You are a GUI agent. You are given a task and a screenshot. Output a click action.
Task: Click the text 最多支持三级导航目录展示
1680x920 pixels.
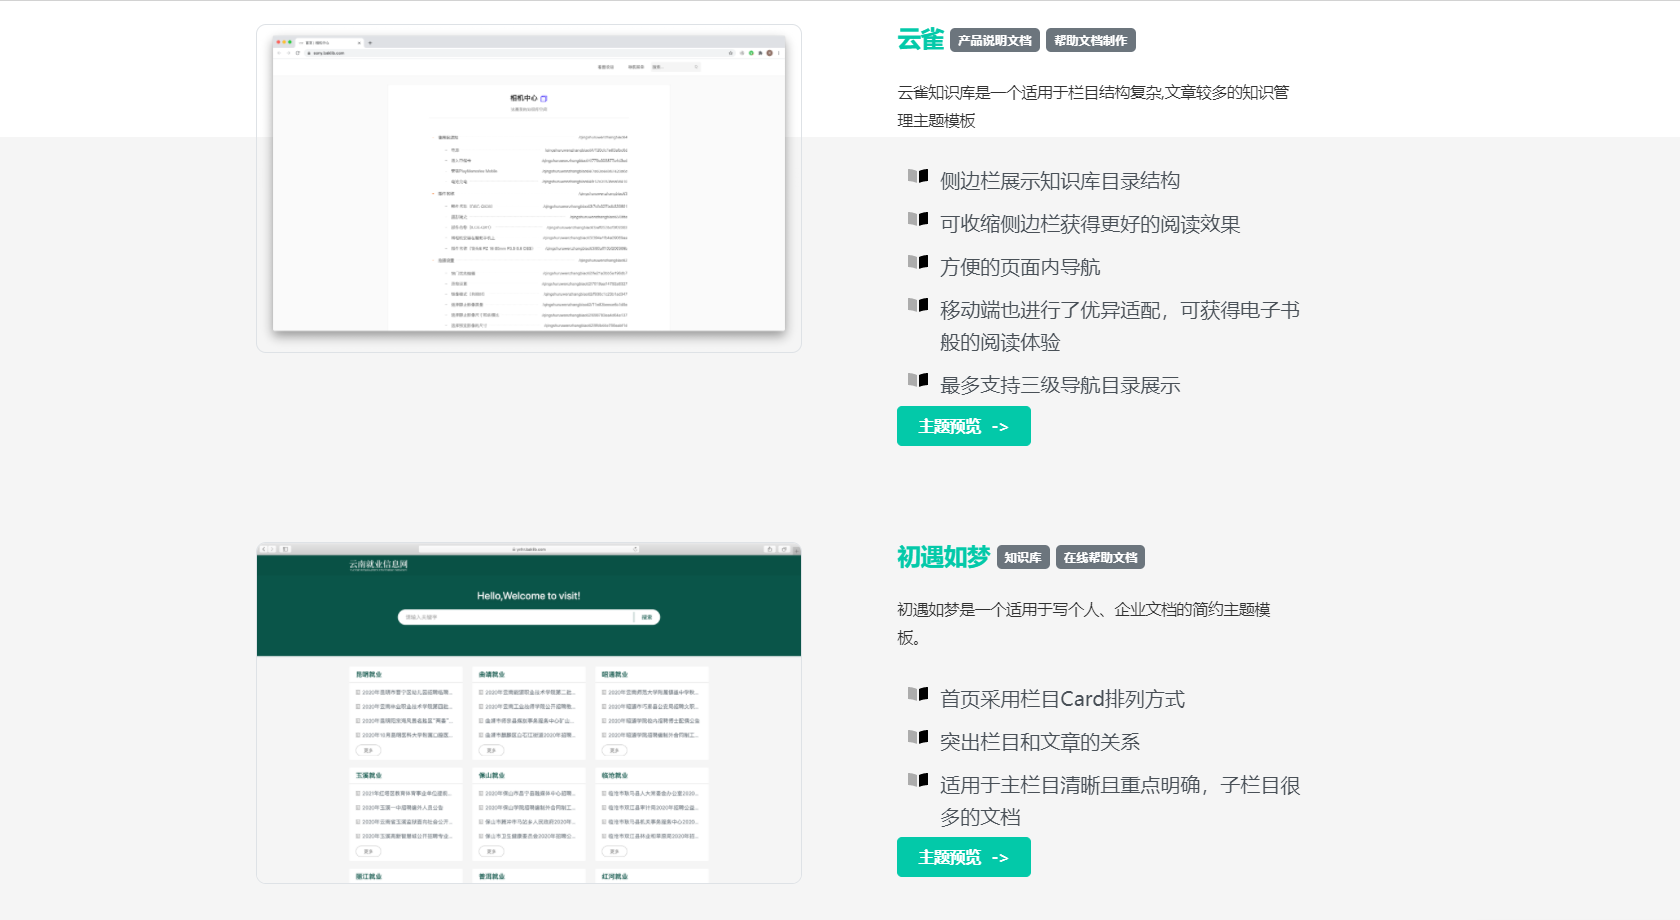tap(1060, 385)
